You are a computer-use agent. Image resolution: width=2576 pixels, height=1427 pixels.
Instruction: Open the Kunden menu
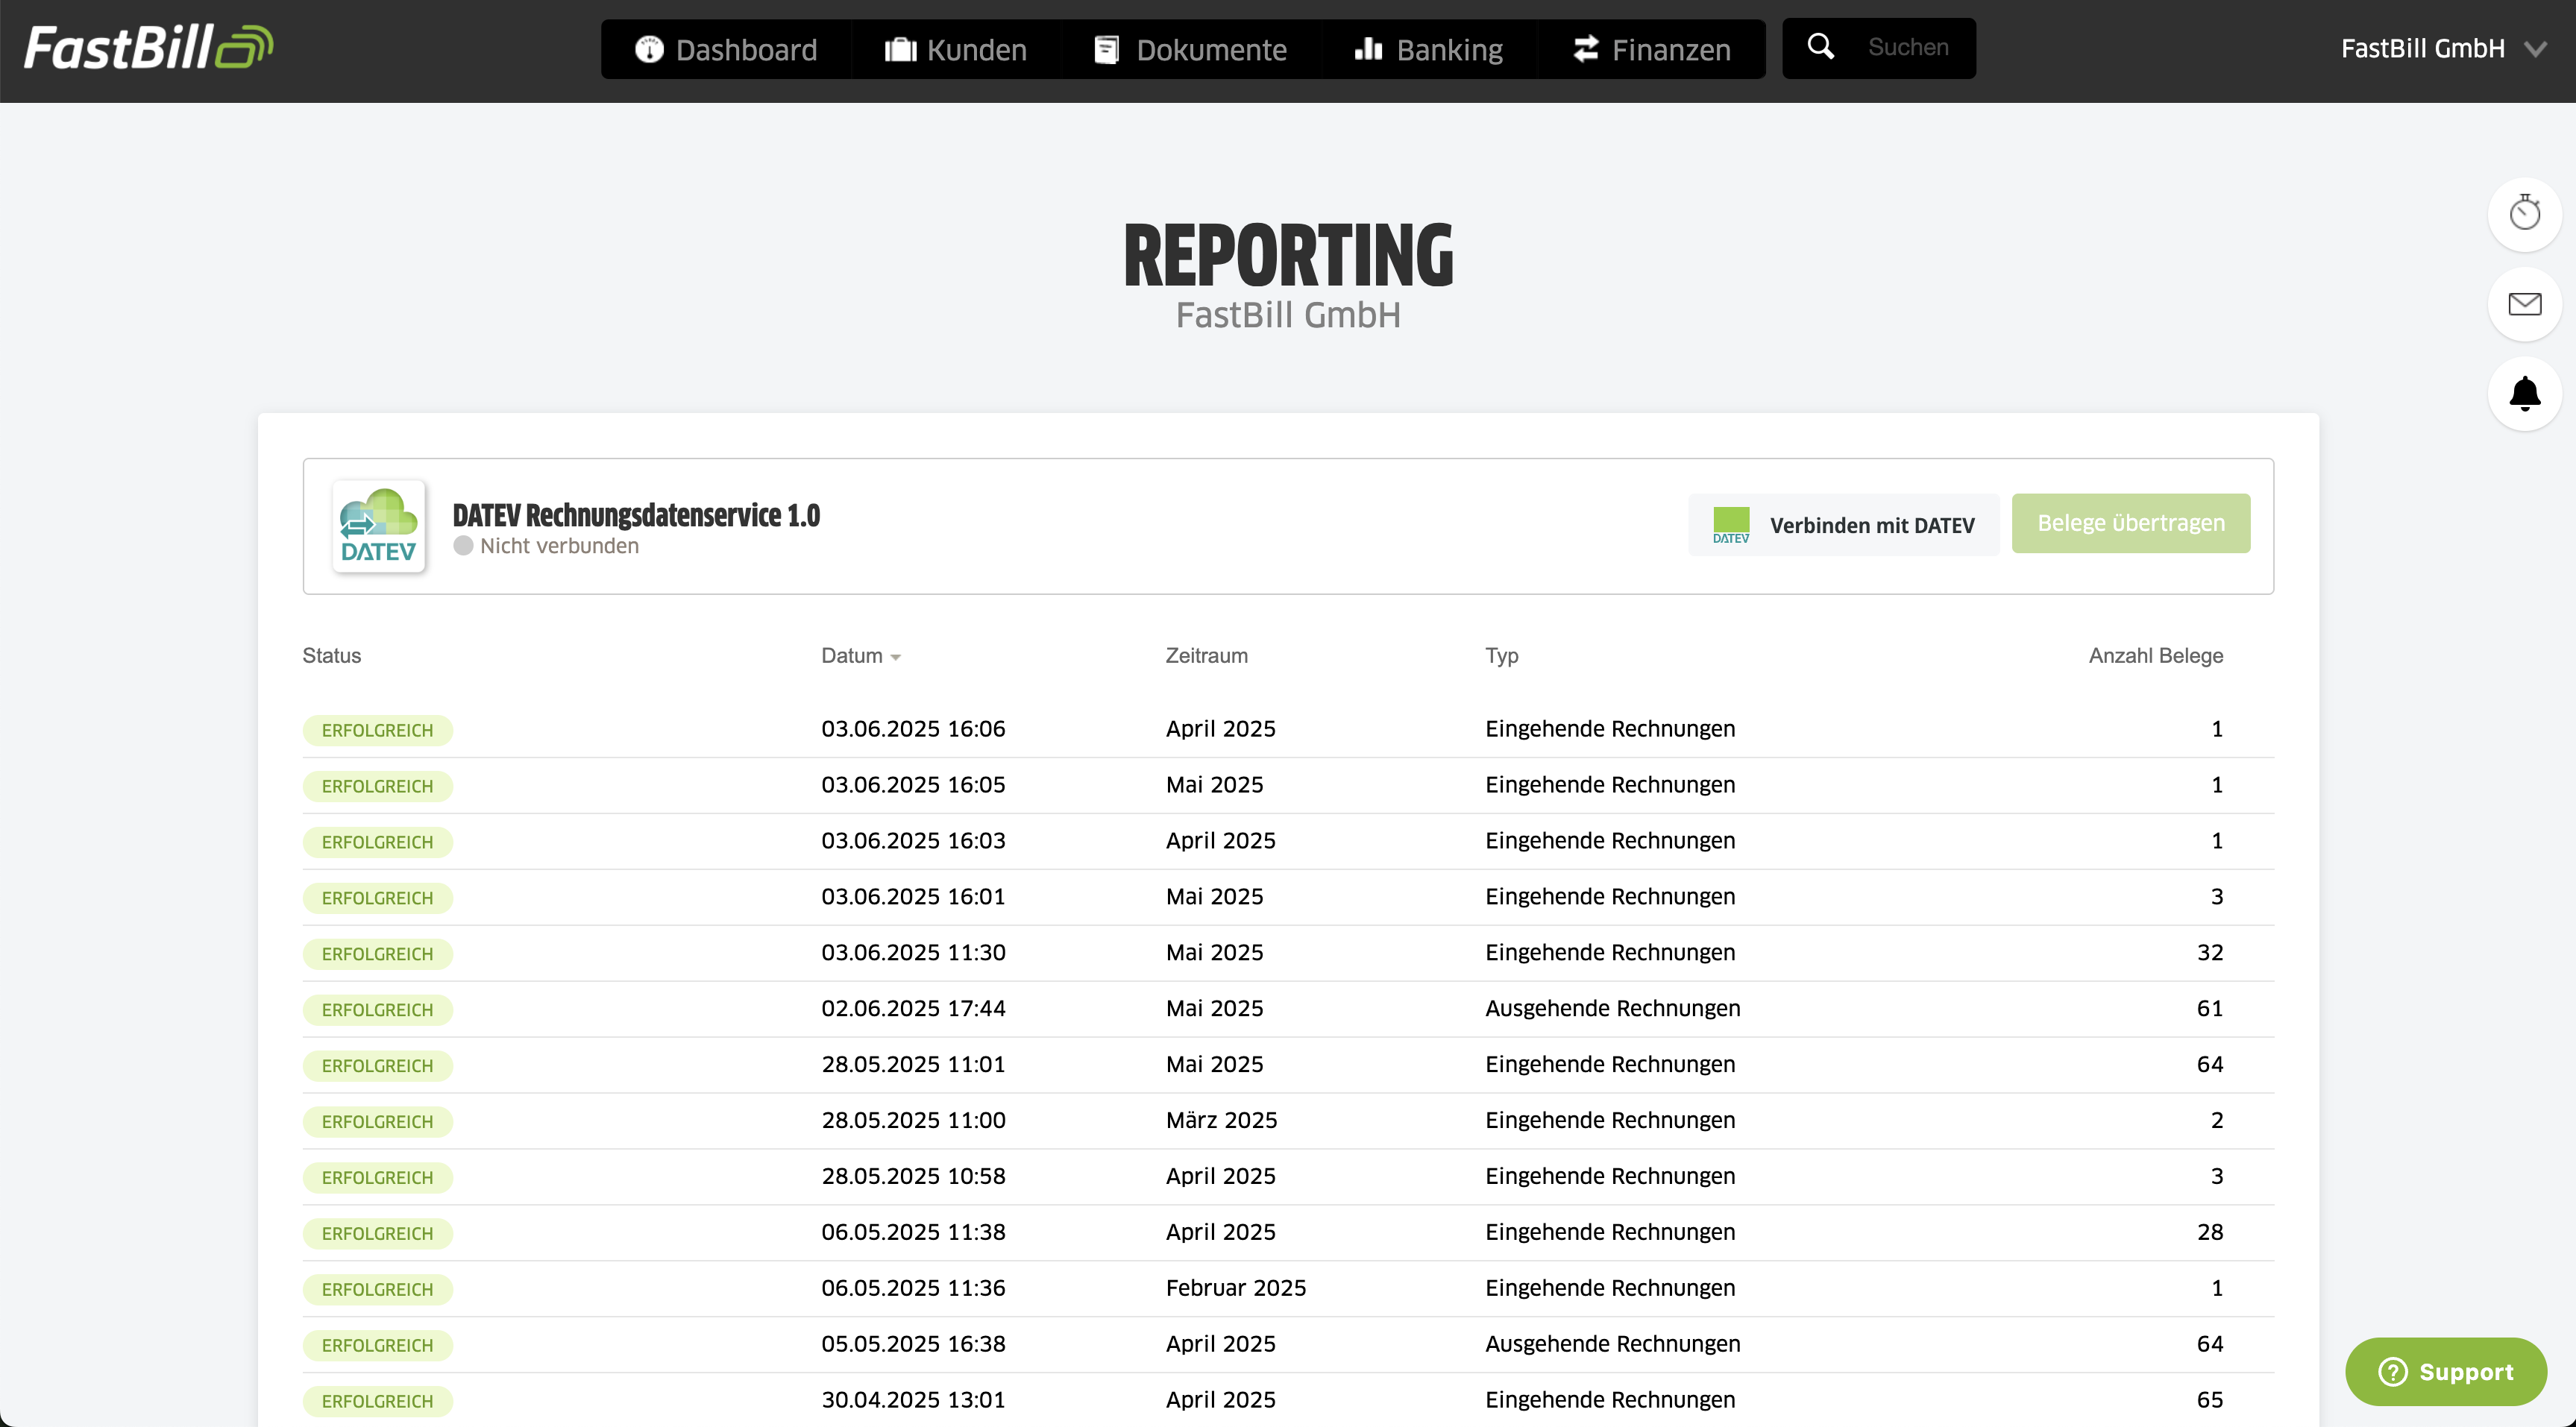[956, 49]
